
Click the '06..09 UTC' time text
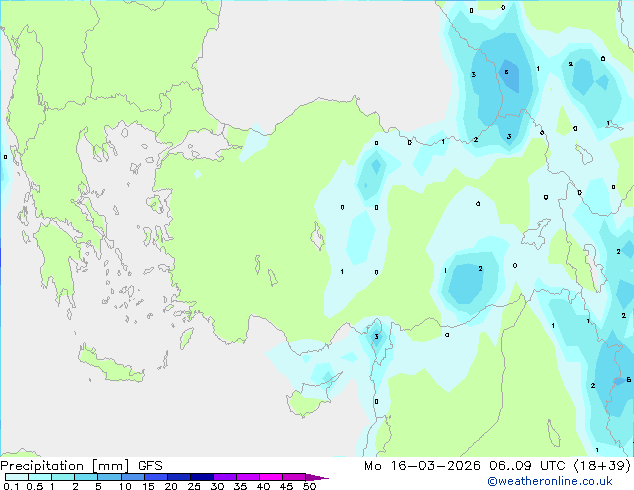click(527, 466)
